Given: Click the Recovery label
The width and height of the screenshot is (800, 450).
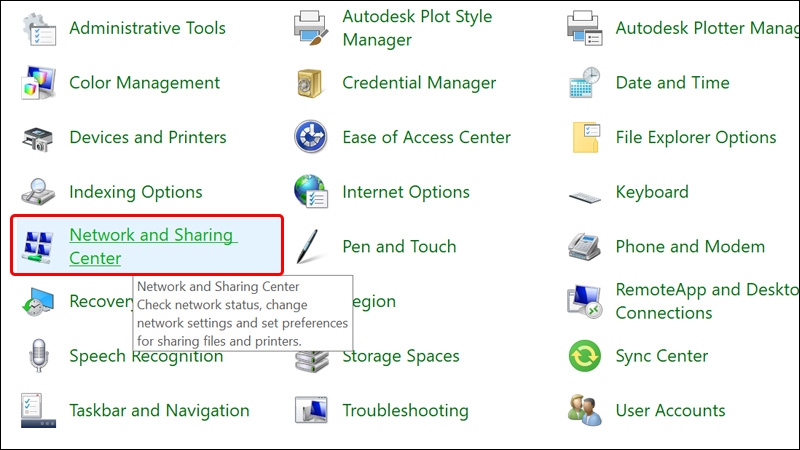Looking at the screenshot, I should [x=101, y=302].
